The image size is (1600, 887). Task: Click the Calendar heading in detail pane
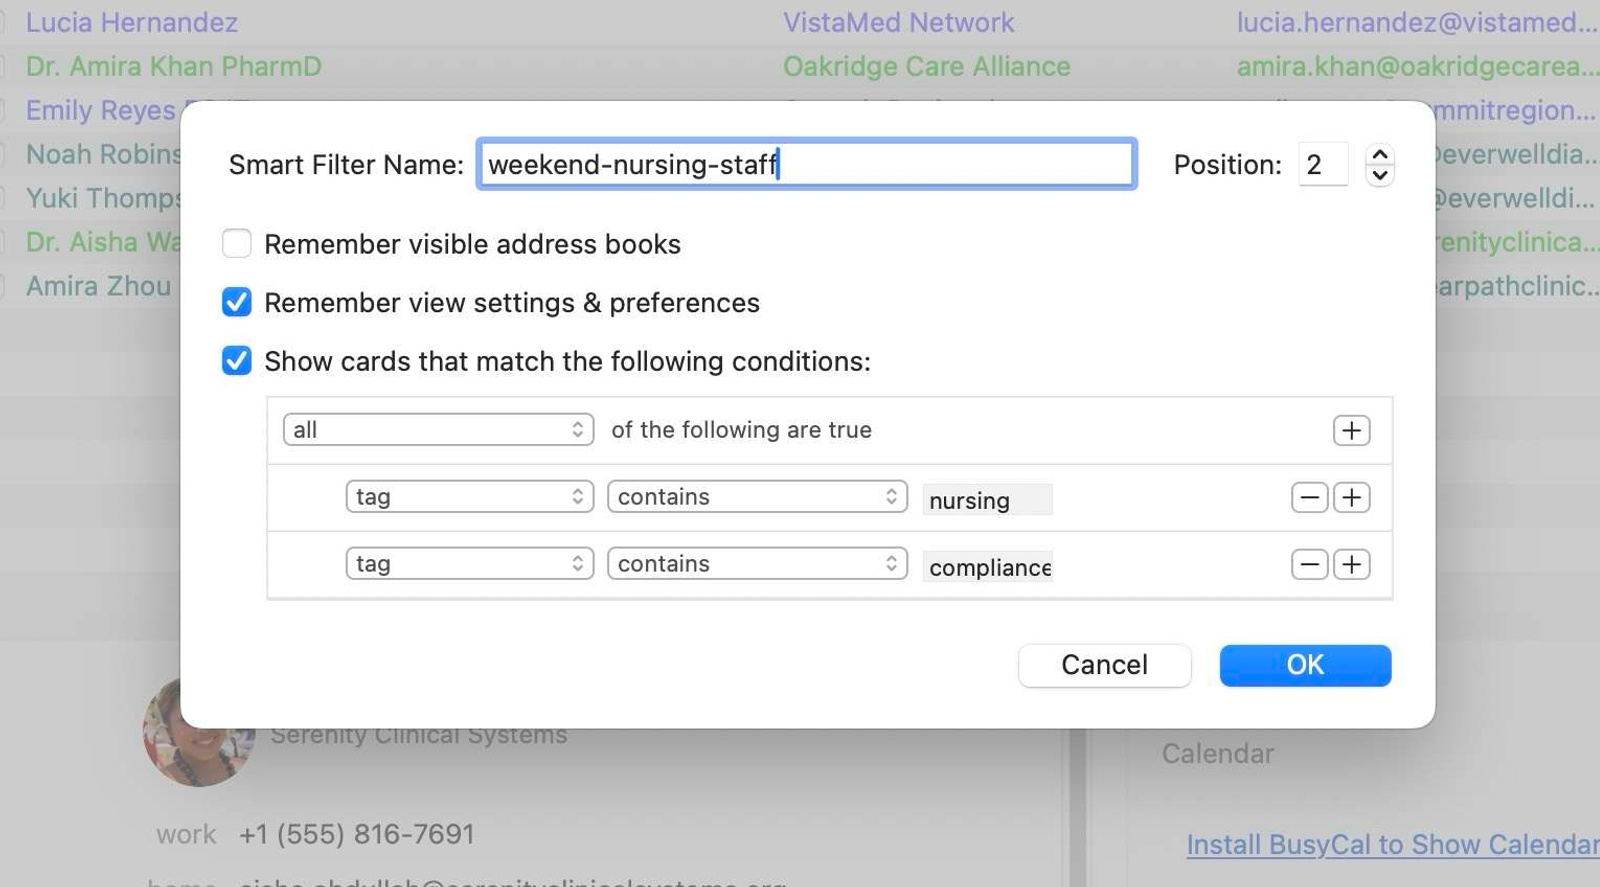tap(1217, 753)
